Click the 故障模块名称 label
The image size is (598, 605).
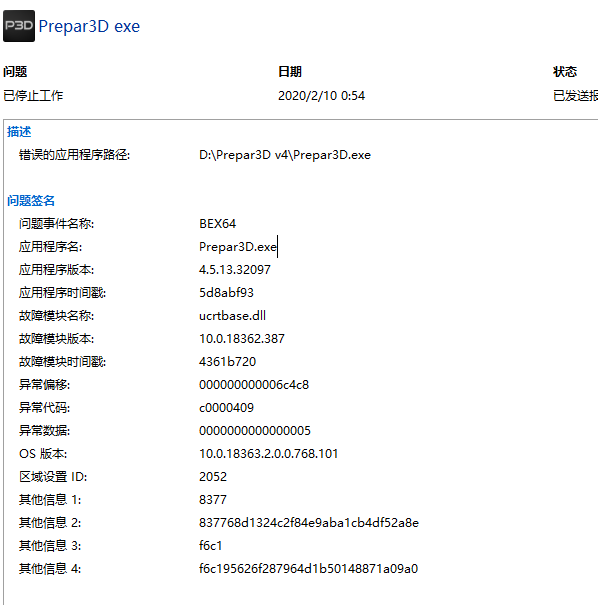point(56,316)
